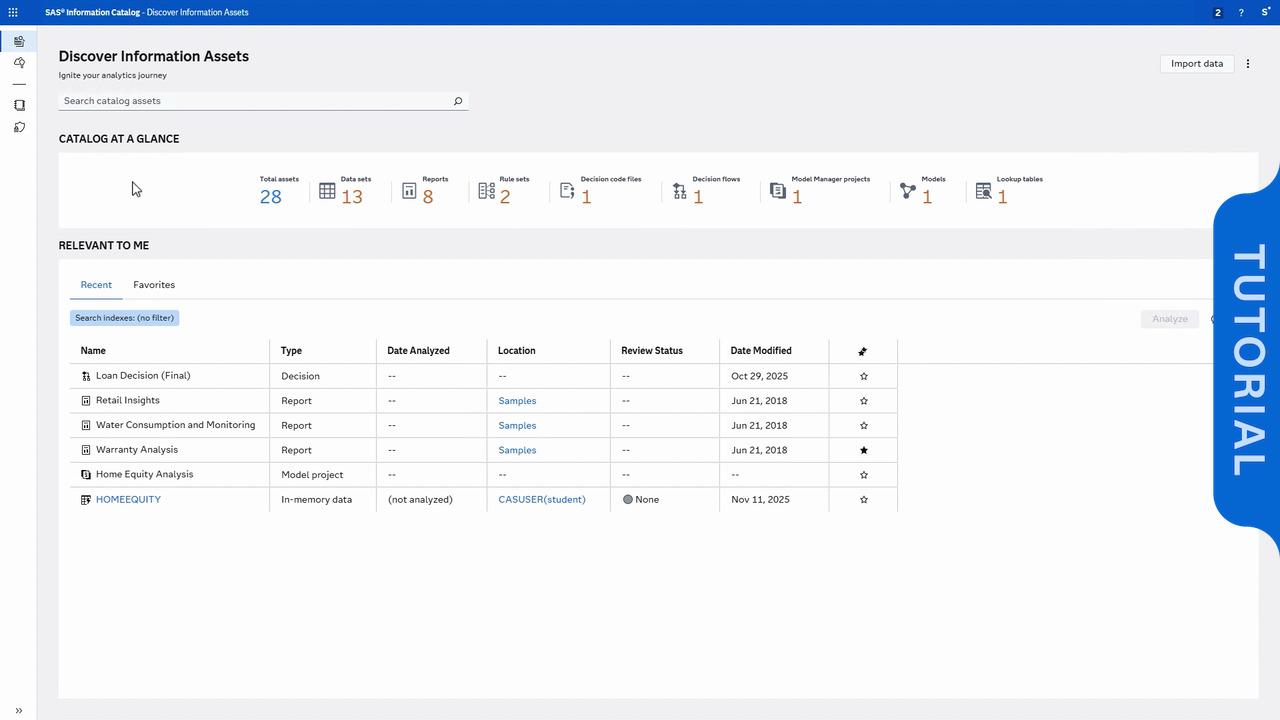Open the more options menu beside Import data

[x=1248, y=64]
